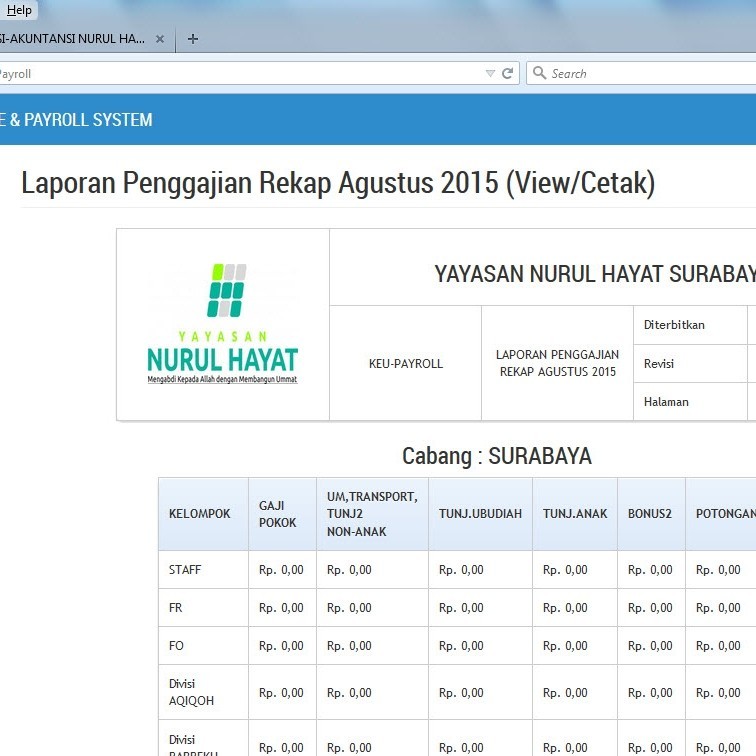The width and height of the screenshot is (756, 756).
Task: Click LAPORAN PENGGAJIAN REKAP AGUSTUS 2015 cell
Action: pyautogui.click(x=557, y=363)
